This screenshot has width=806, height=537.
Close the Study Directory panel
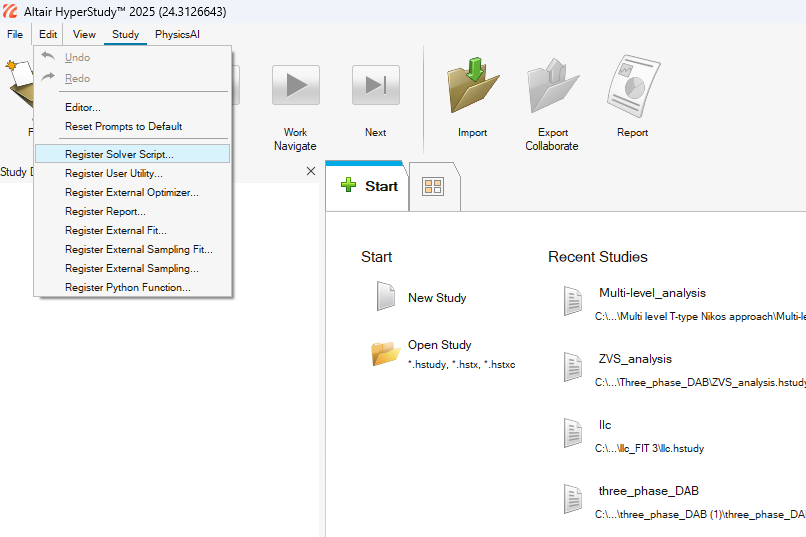click(x=311, y=171)
